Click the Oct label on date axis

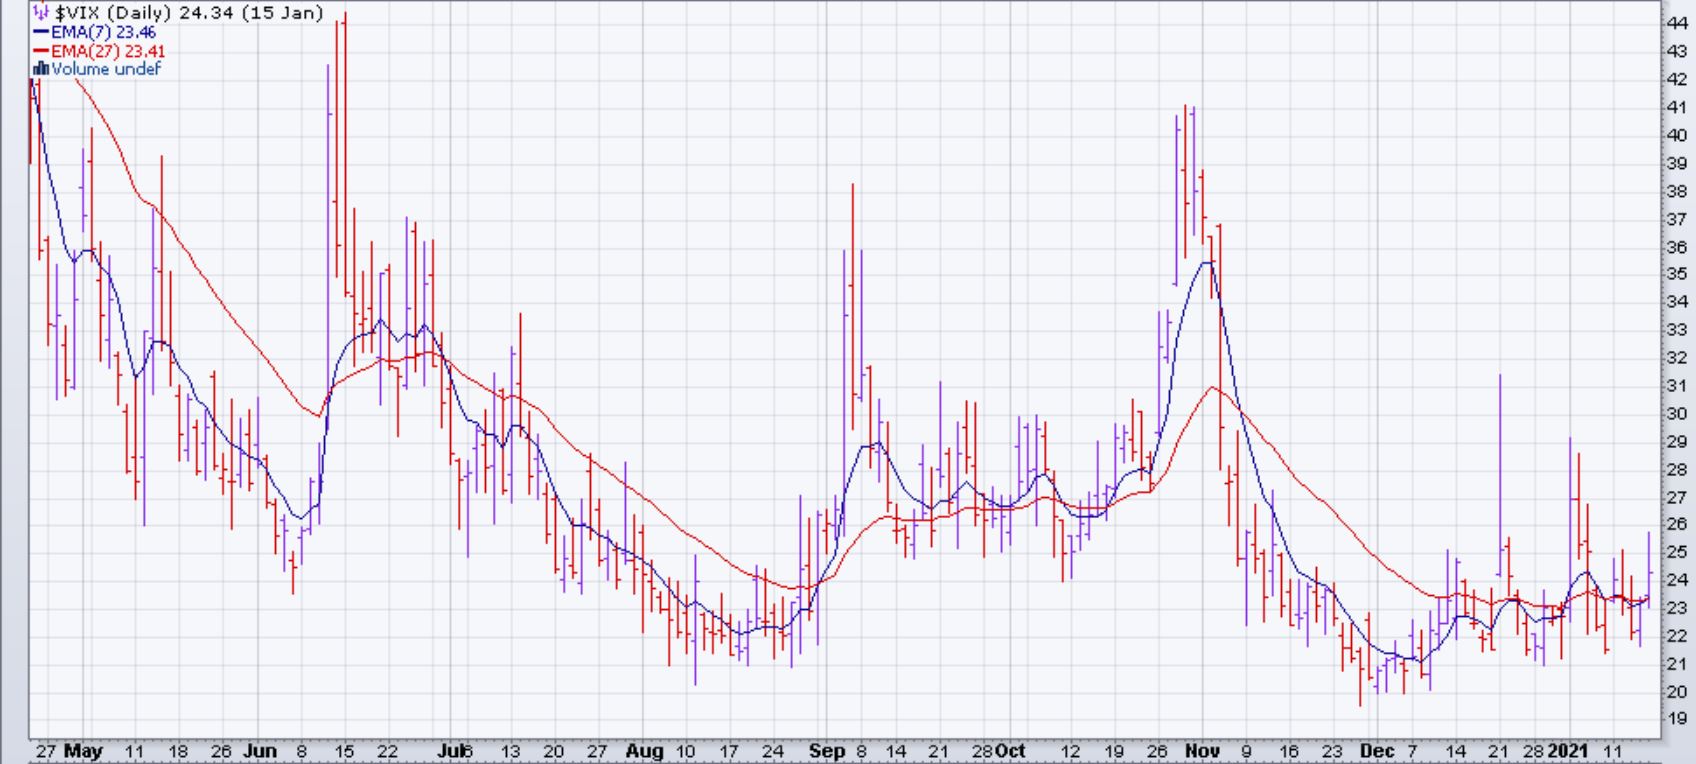pyautogui.click(x=1011, y=751)
